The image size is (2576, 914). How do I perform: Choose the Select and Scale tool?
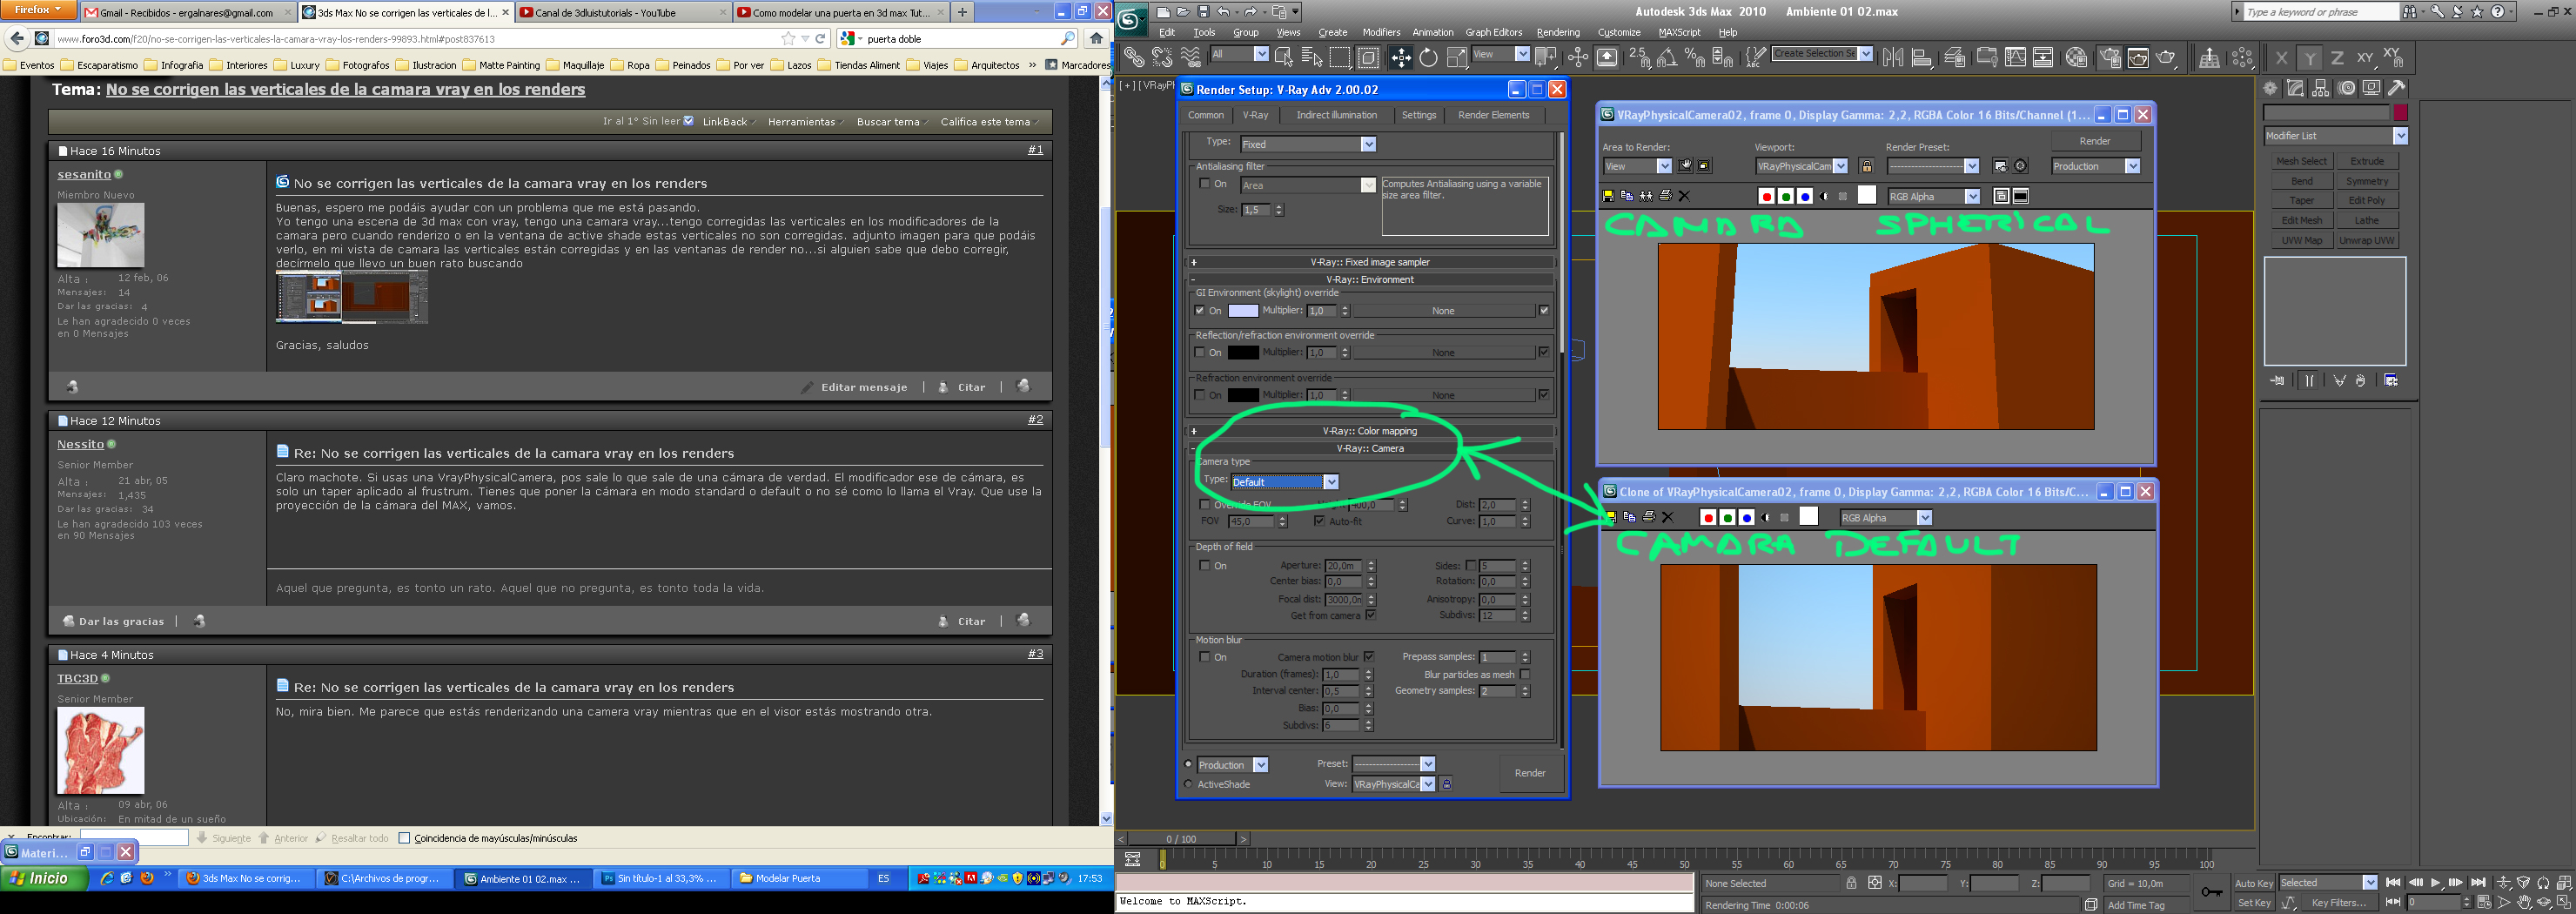click(1457, 58)
